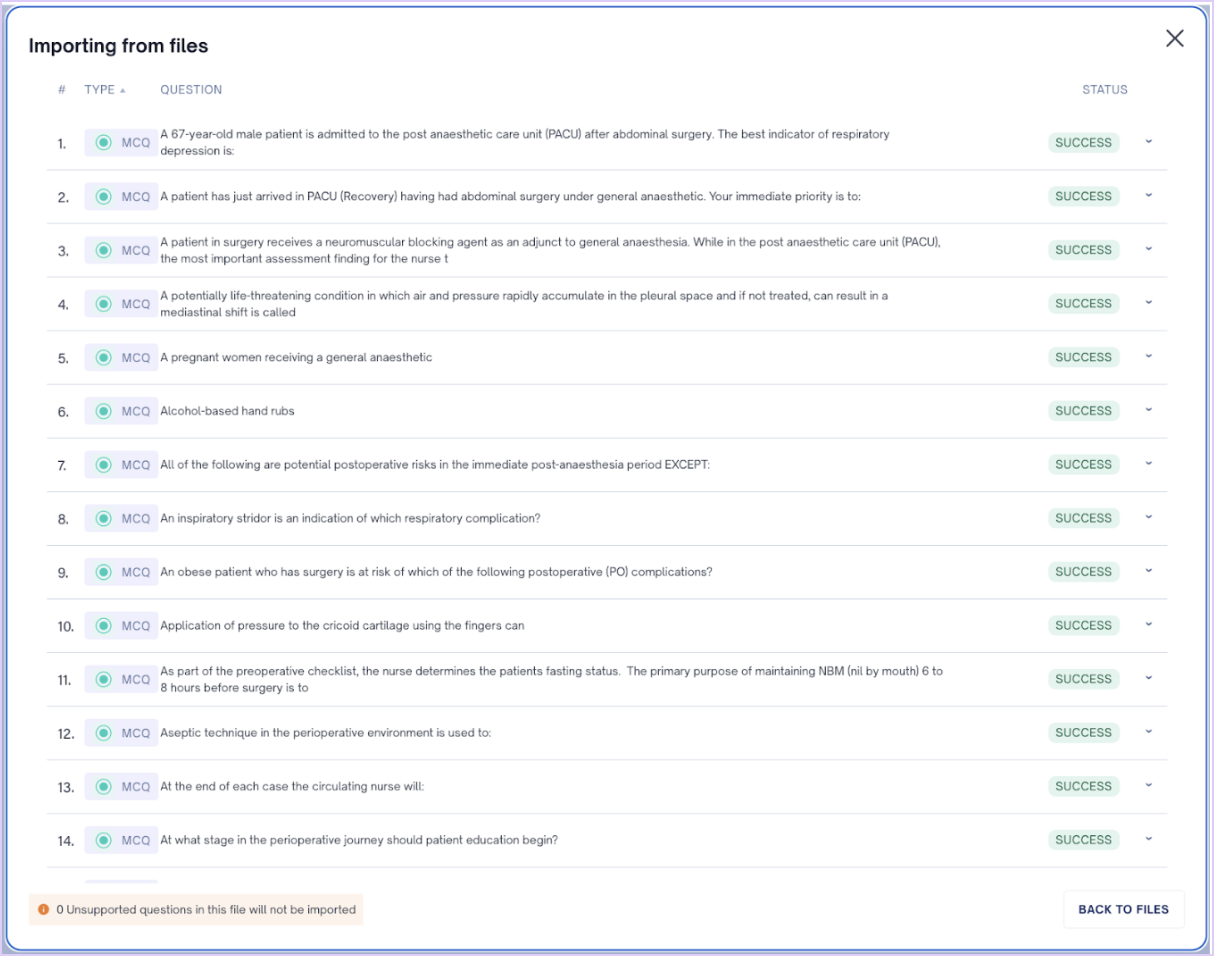
Task: Select question 'At the end of each case'
Action: pos(292,787)
